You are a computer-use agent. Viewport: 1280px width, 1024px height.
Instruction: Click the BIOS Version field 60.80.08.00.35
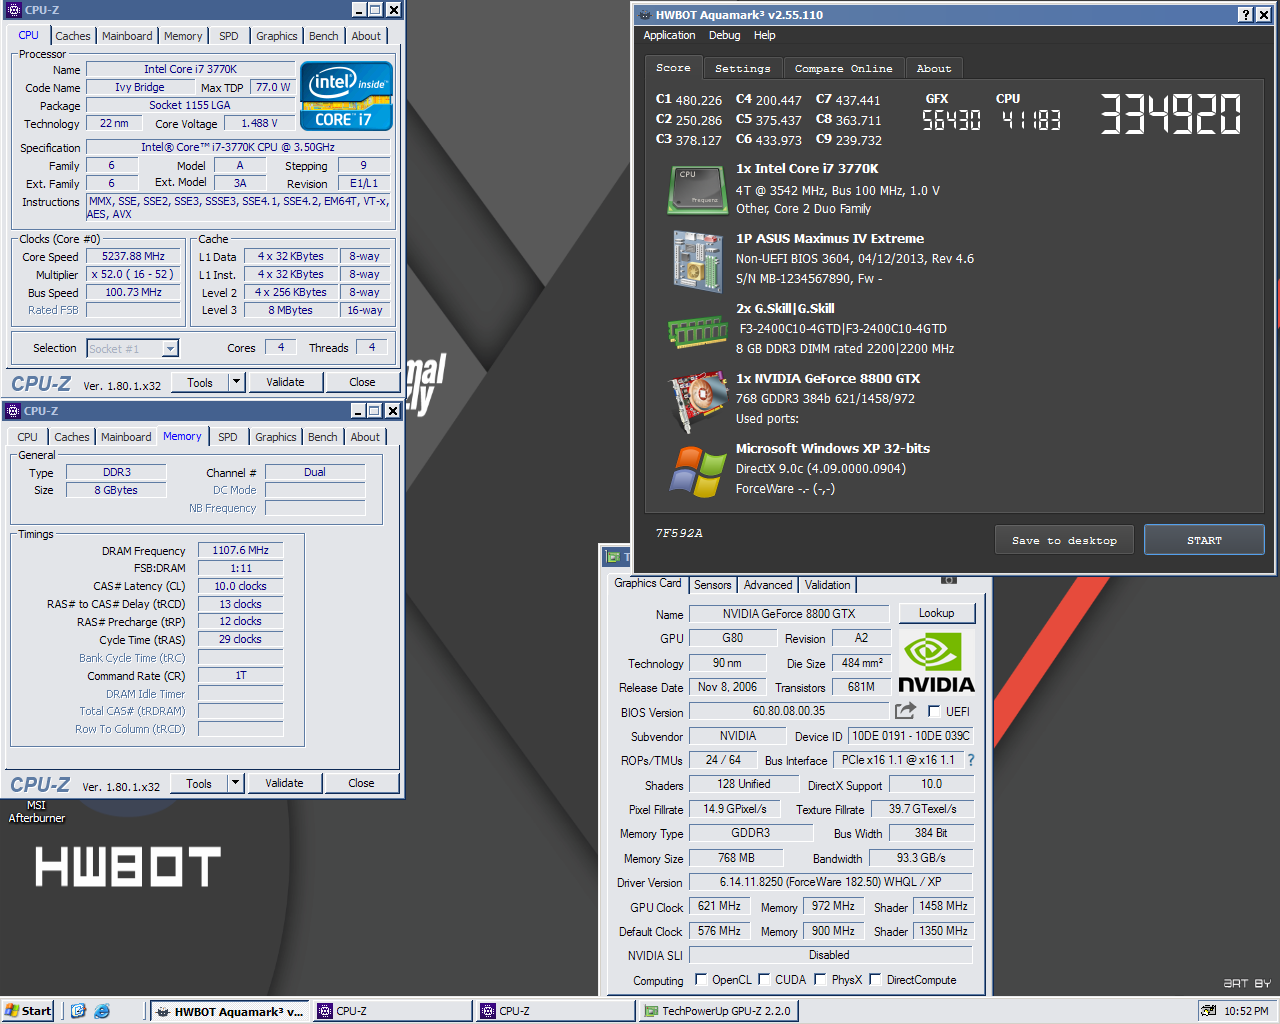click(x=789, y=711)
